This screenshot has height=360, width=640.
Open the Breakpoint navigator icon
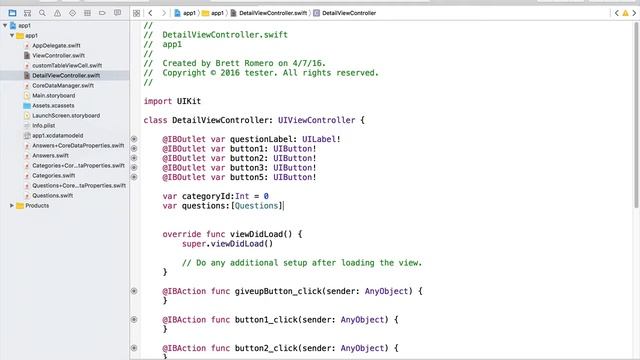(102, 13)
